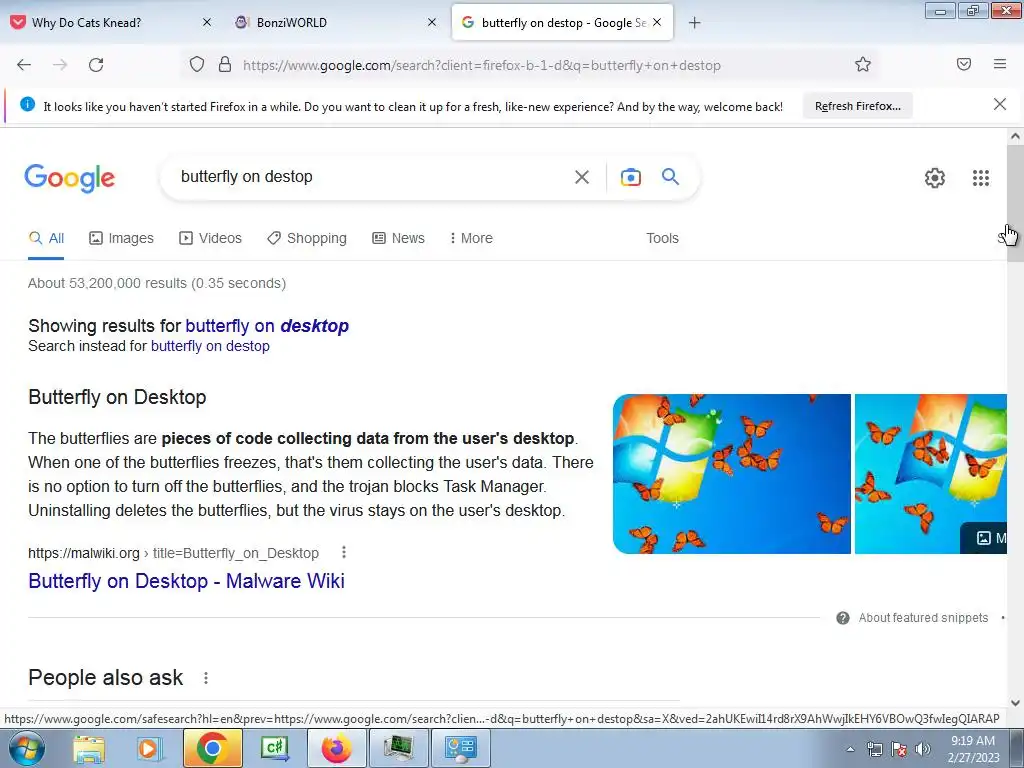Screen dimensions: 1024x768
Task: Click the scrollbar up arrow
Action: point(1015,136)
